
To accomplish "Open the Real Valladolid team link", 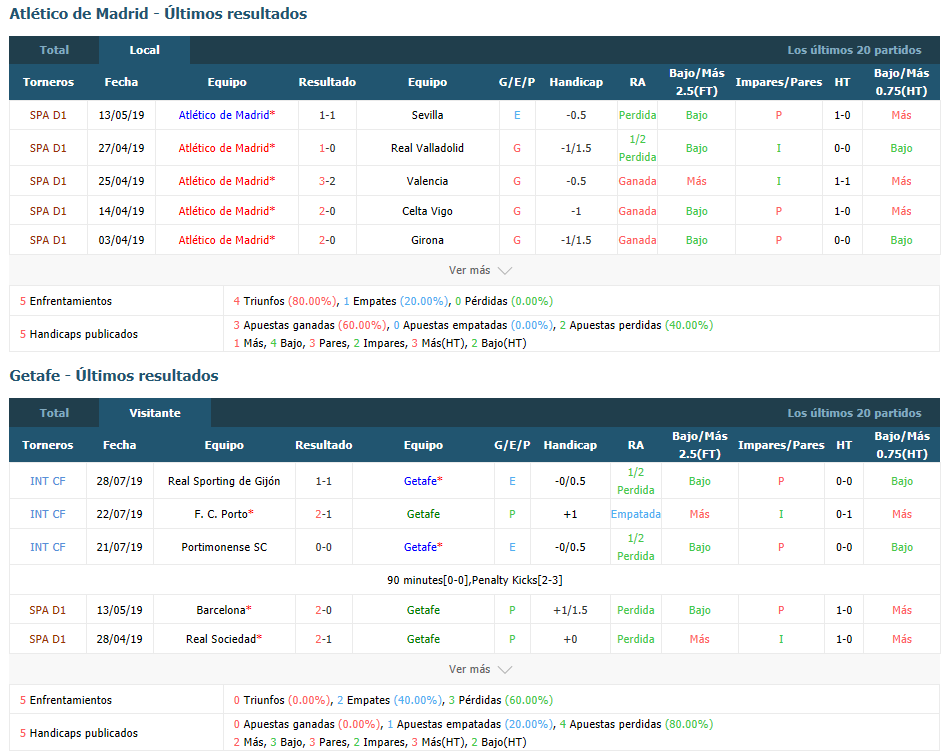I will click(427, 148).
